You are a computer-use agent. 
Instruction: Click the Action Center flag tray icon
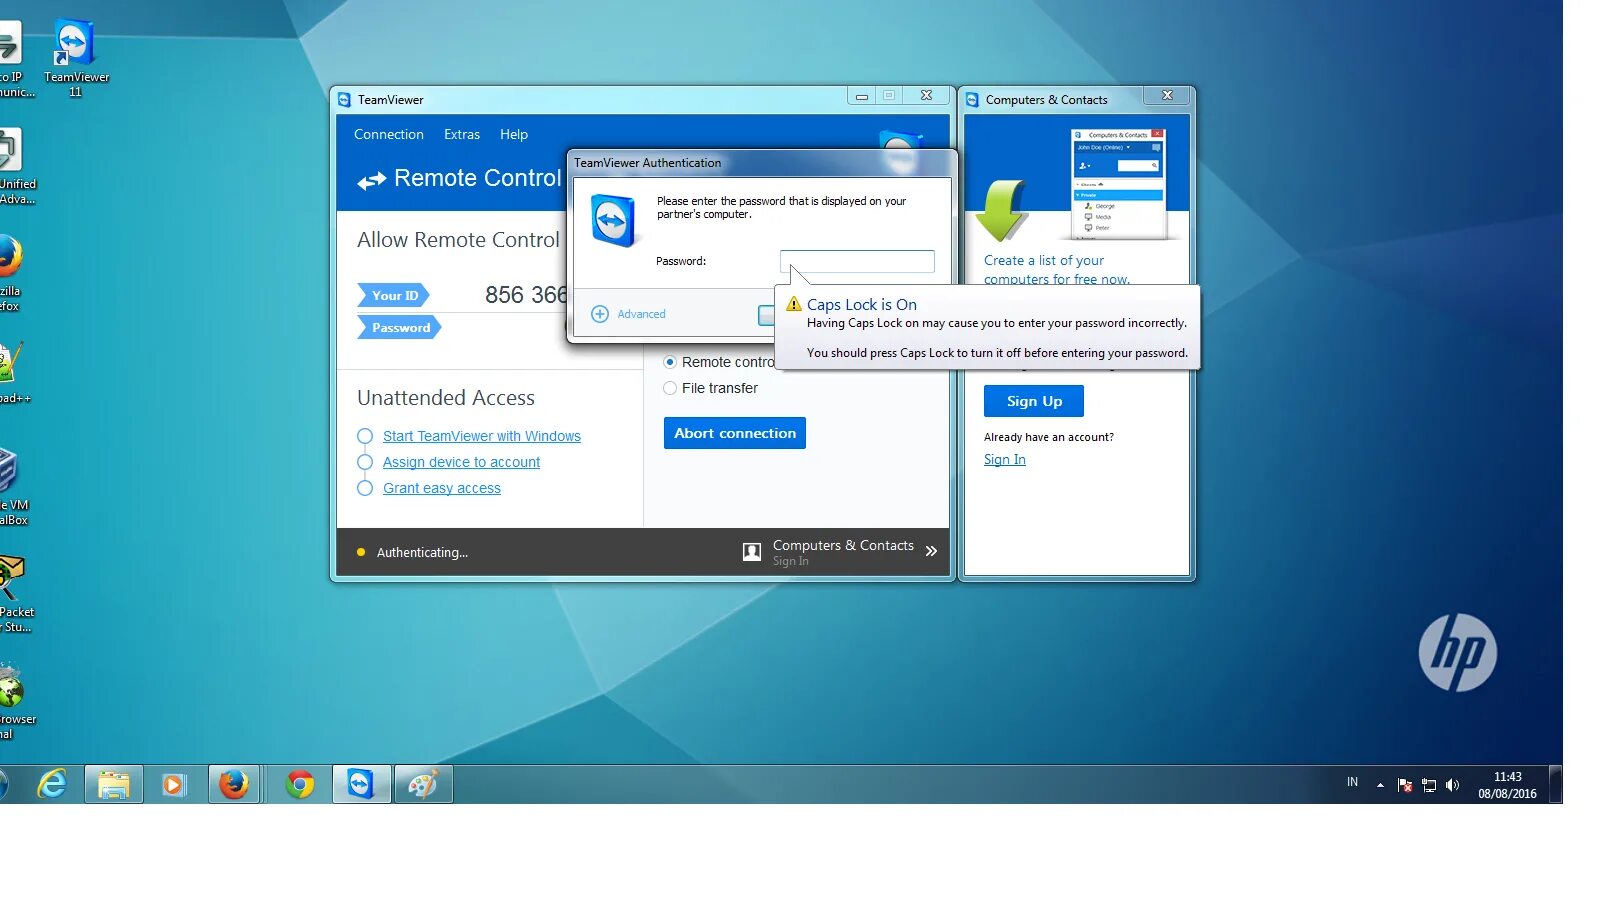click(1405, 785)
